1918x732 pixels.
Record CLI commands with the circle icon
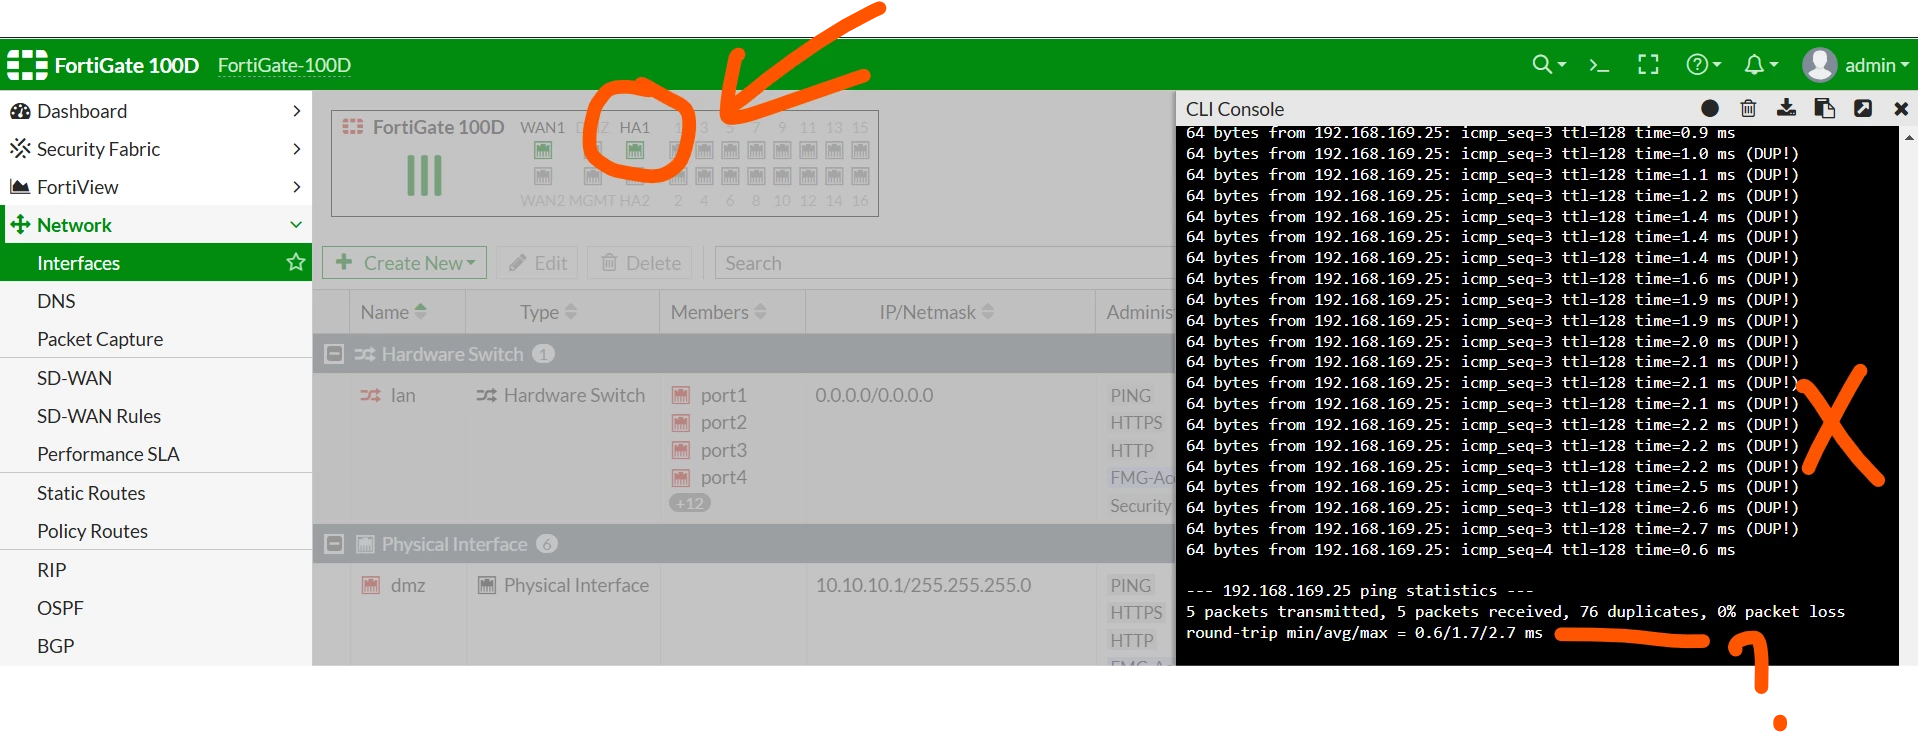(x=1710, y=108)
